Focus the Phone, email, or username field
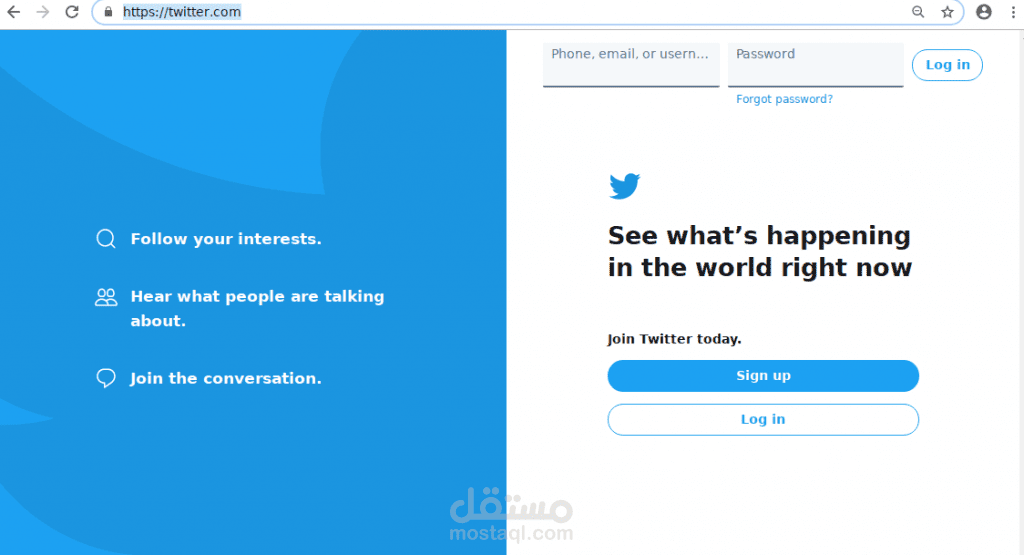 click(x=631, y=65)
